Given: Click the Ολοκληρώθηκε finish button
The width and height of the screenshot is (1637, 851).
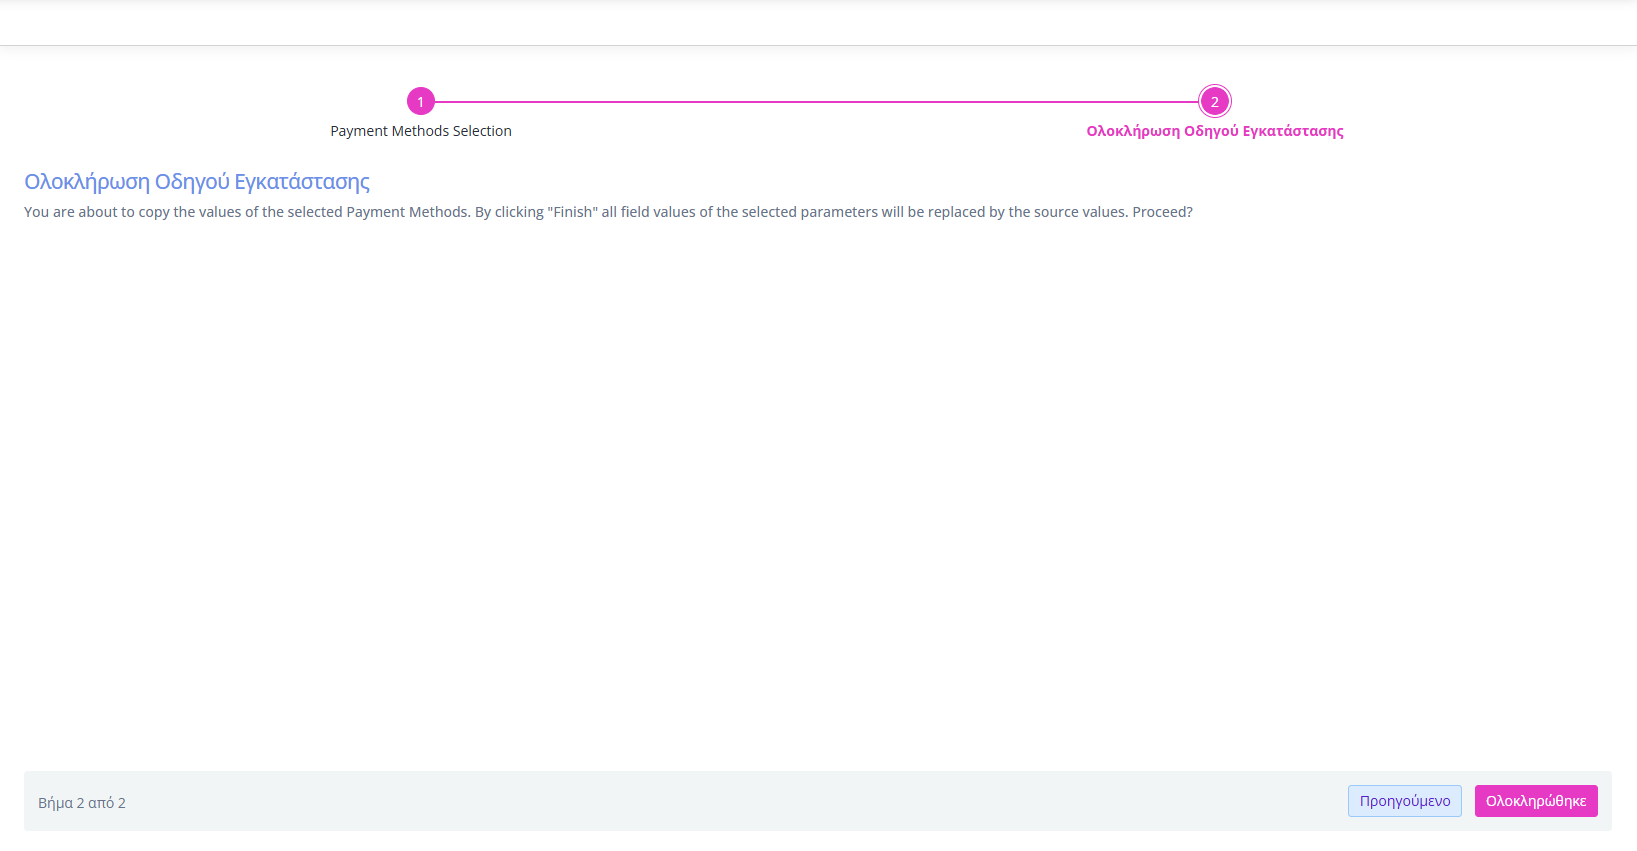Looking at the screenshot, I should (1536, 801).
